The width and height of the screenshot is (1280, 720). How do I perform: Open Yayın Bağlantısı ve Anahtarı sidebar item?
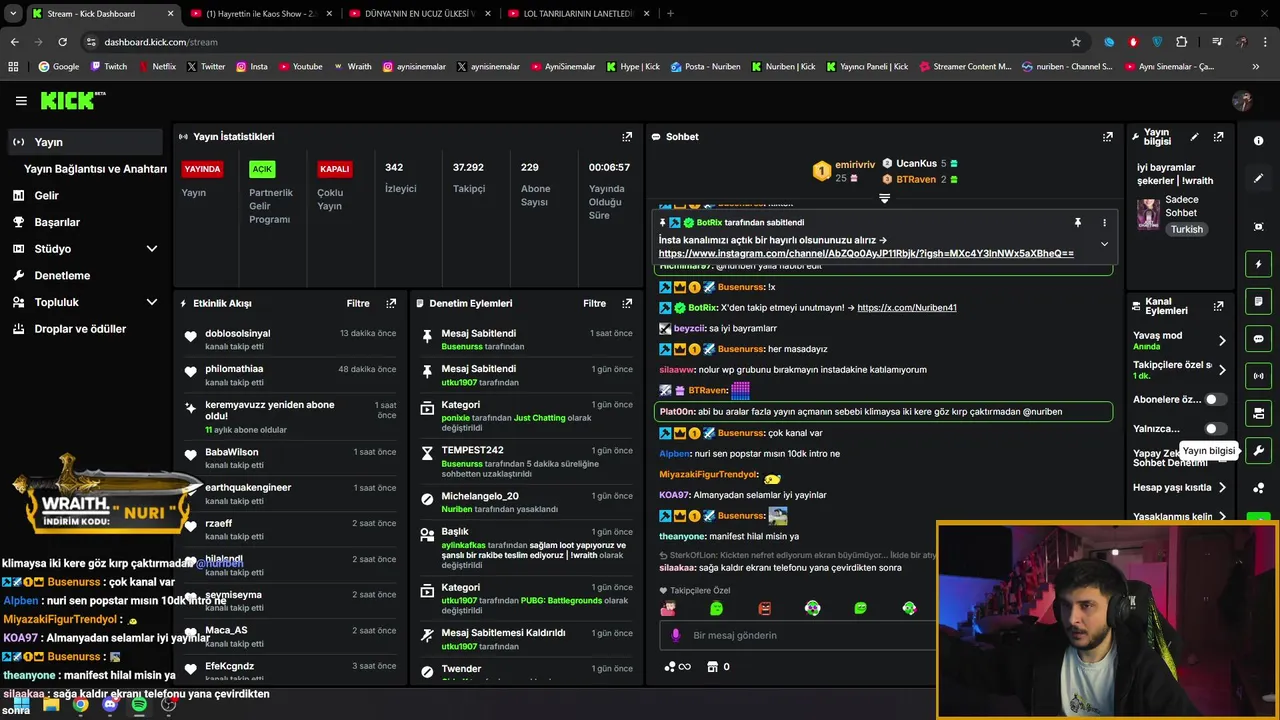[x=95, y=169]
